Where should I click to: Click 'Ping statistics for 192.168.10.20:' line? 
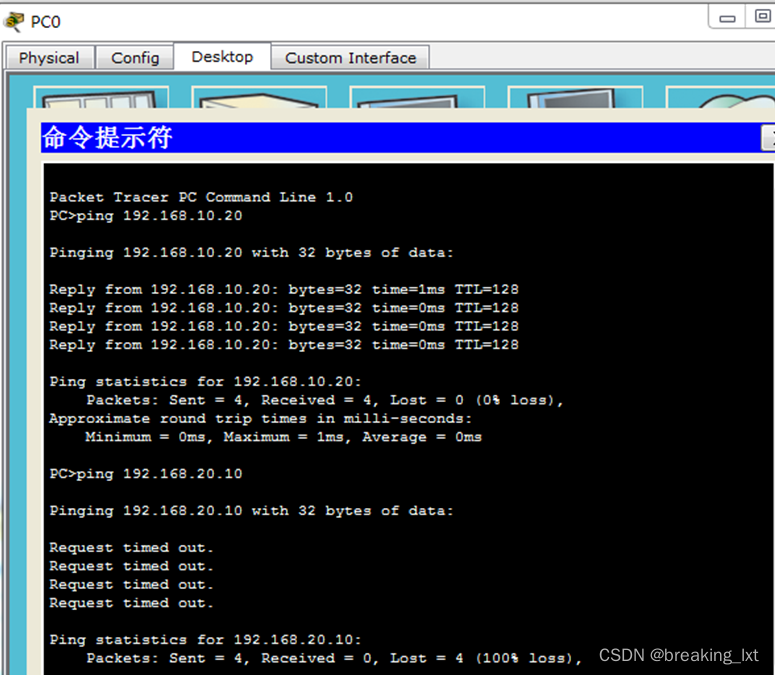click(x=206, y=381)
